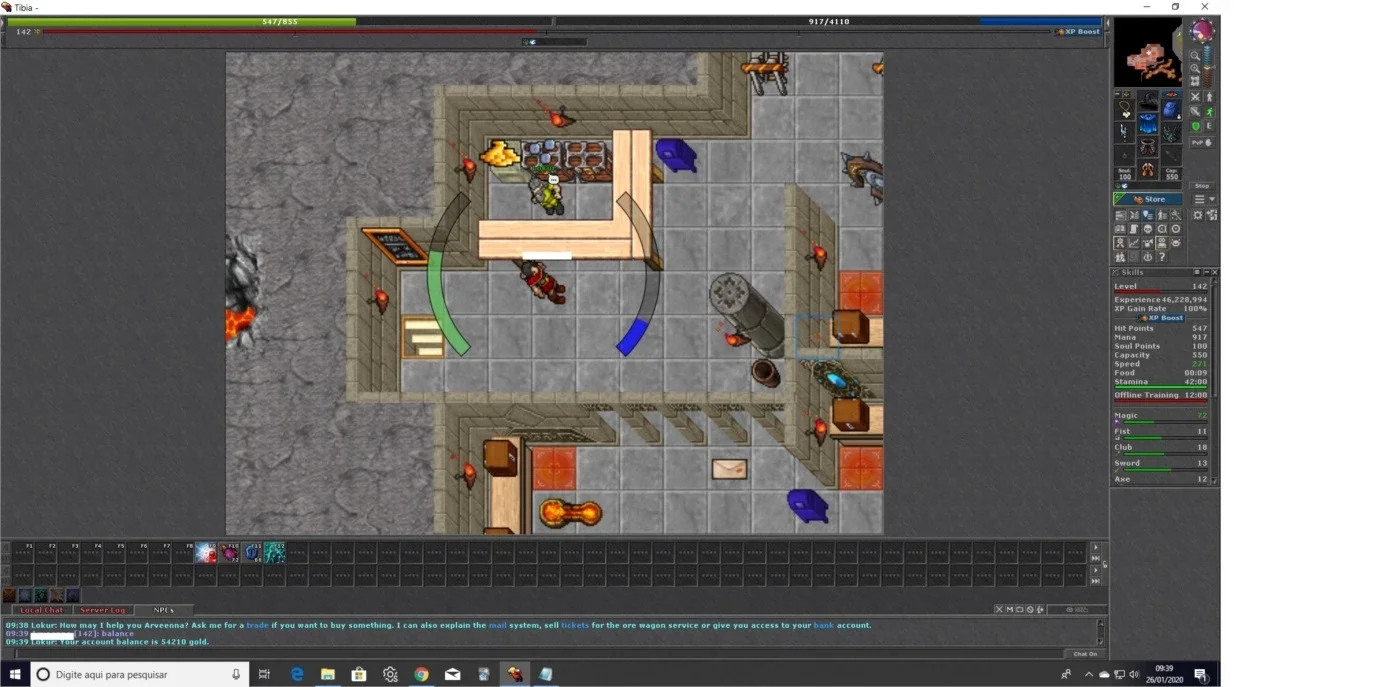Toggle the stand-still movement mode

pyautogui.click(x=1208, y=97)
